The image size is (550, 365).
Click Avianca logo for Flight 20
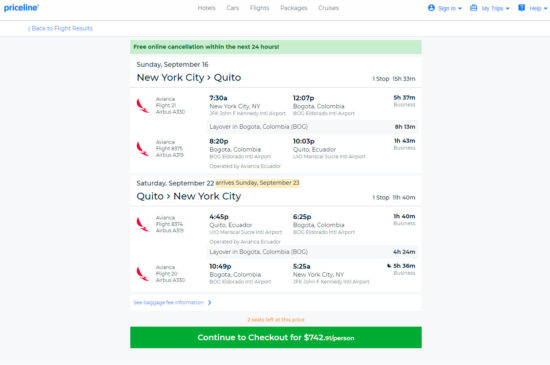click(142, 274)
